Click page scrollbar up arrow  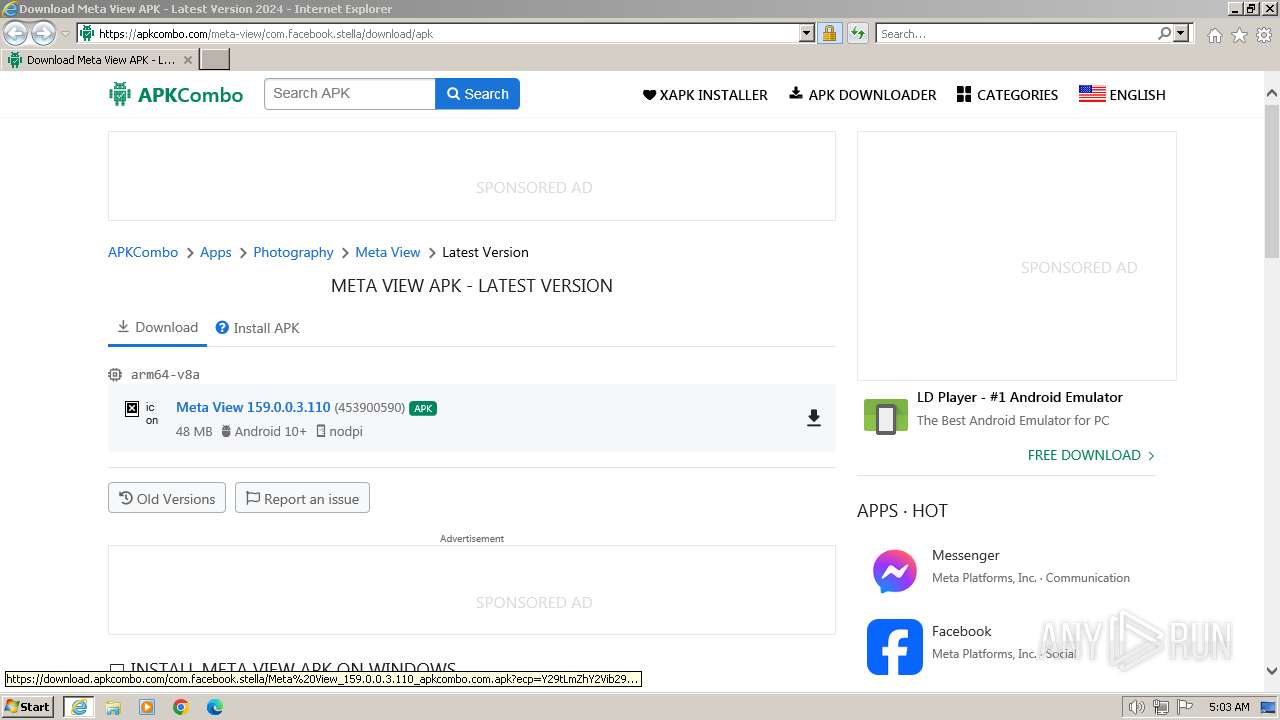click(x=1272, y=94)
